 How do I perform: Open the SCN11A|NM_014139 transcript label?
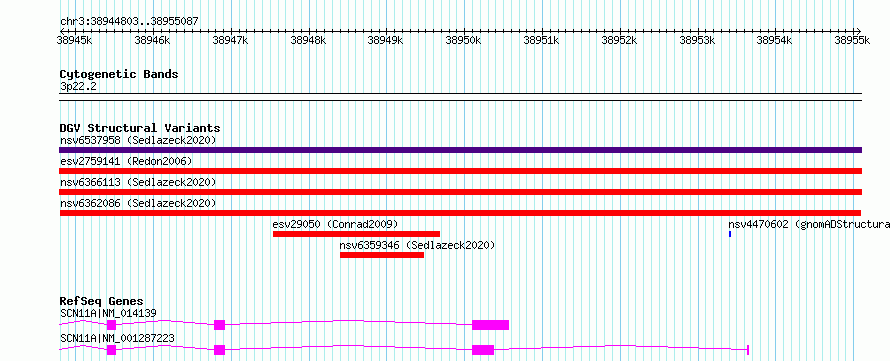[x=108, y=313]
